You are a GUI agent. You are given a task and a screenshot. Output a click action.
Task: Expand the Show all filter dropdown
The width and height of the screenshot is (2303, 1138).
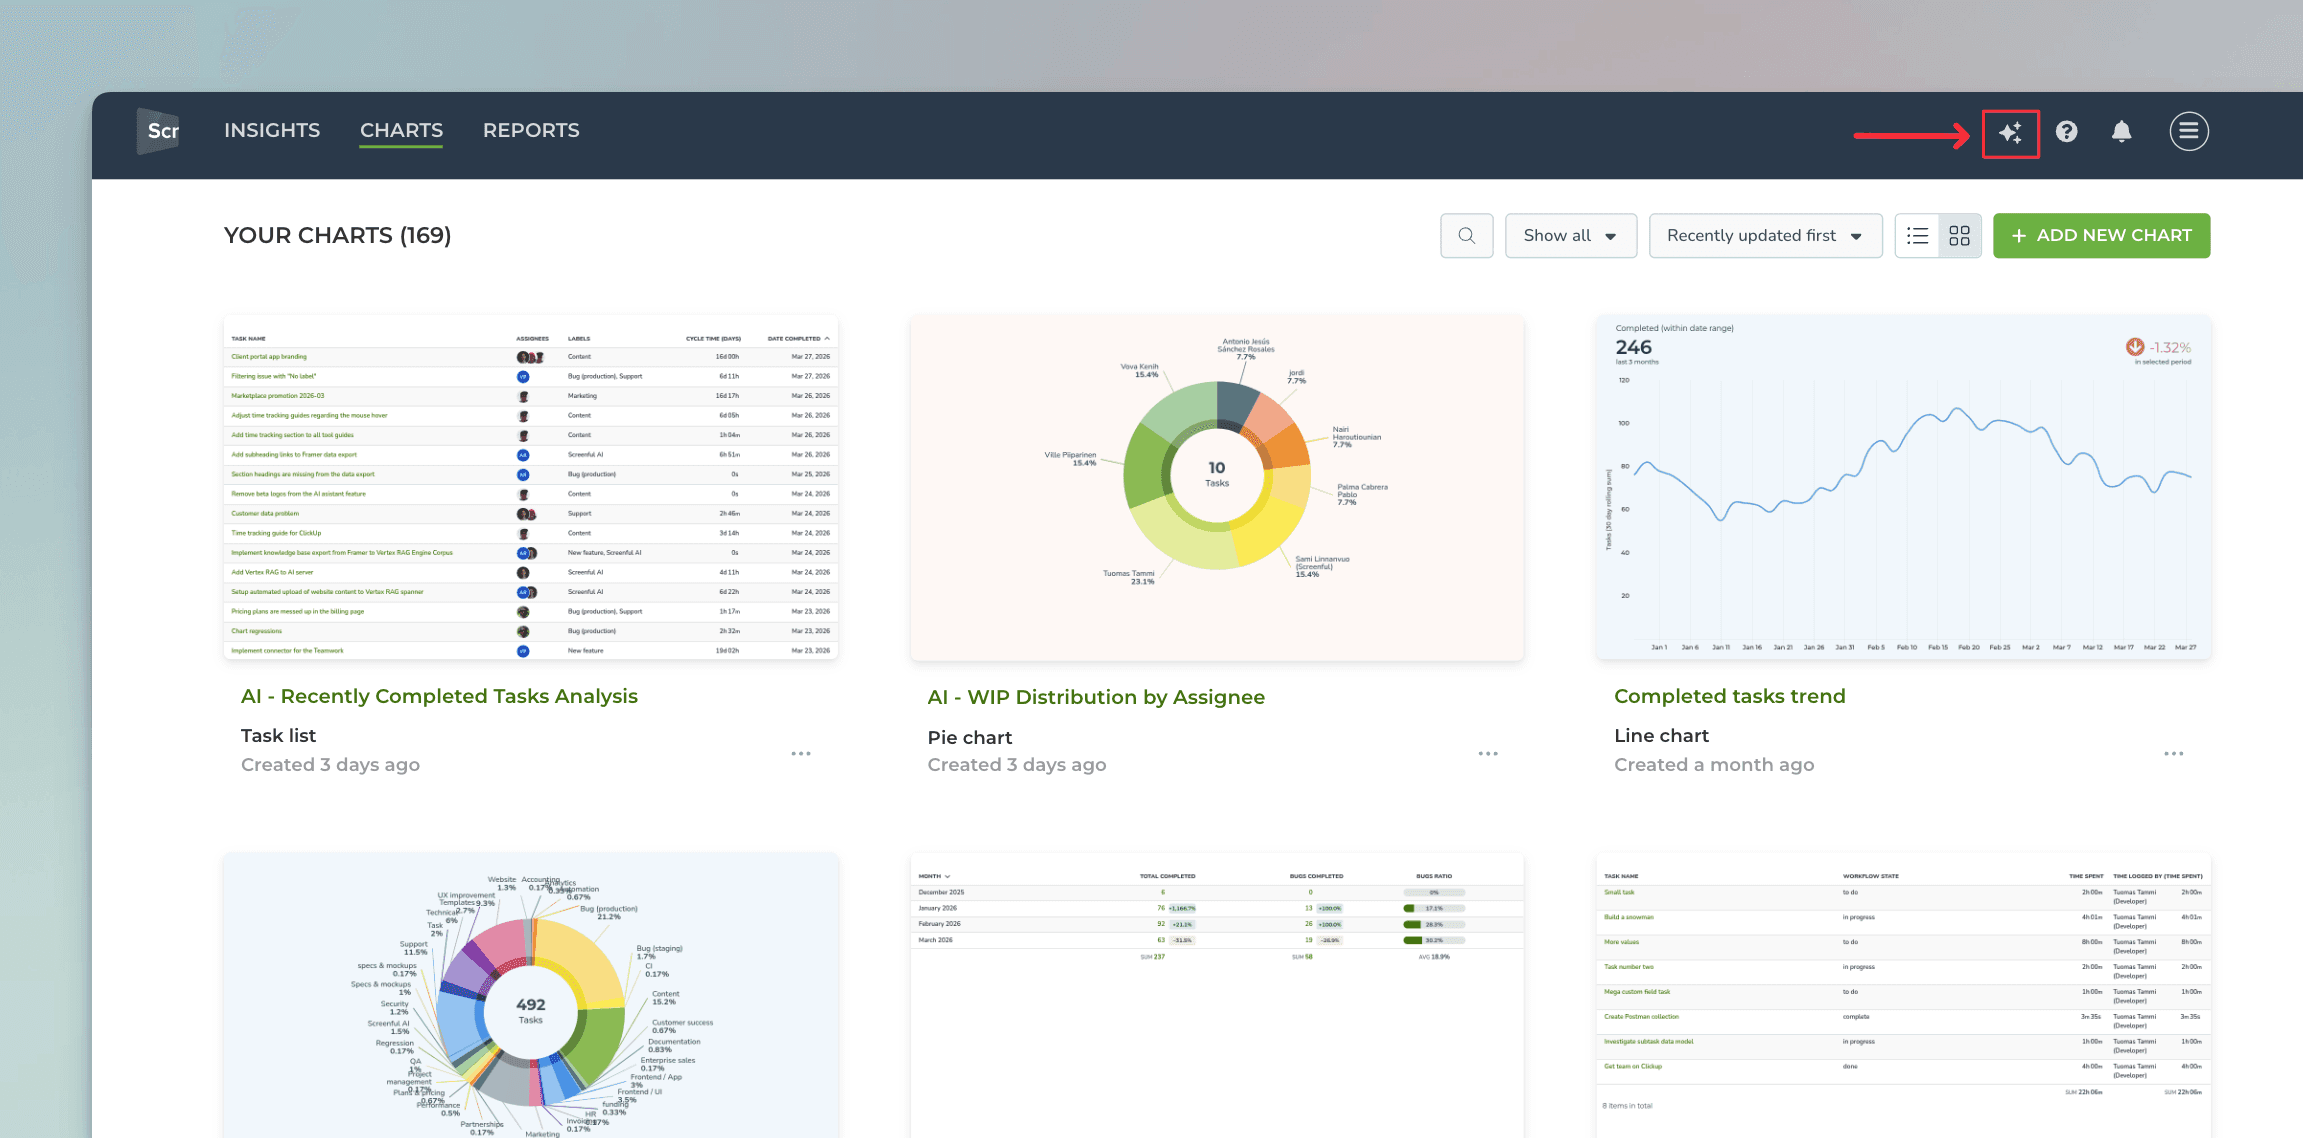[x=1570, y=236]
